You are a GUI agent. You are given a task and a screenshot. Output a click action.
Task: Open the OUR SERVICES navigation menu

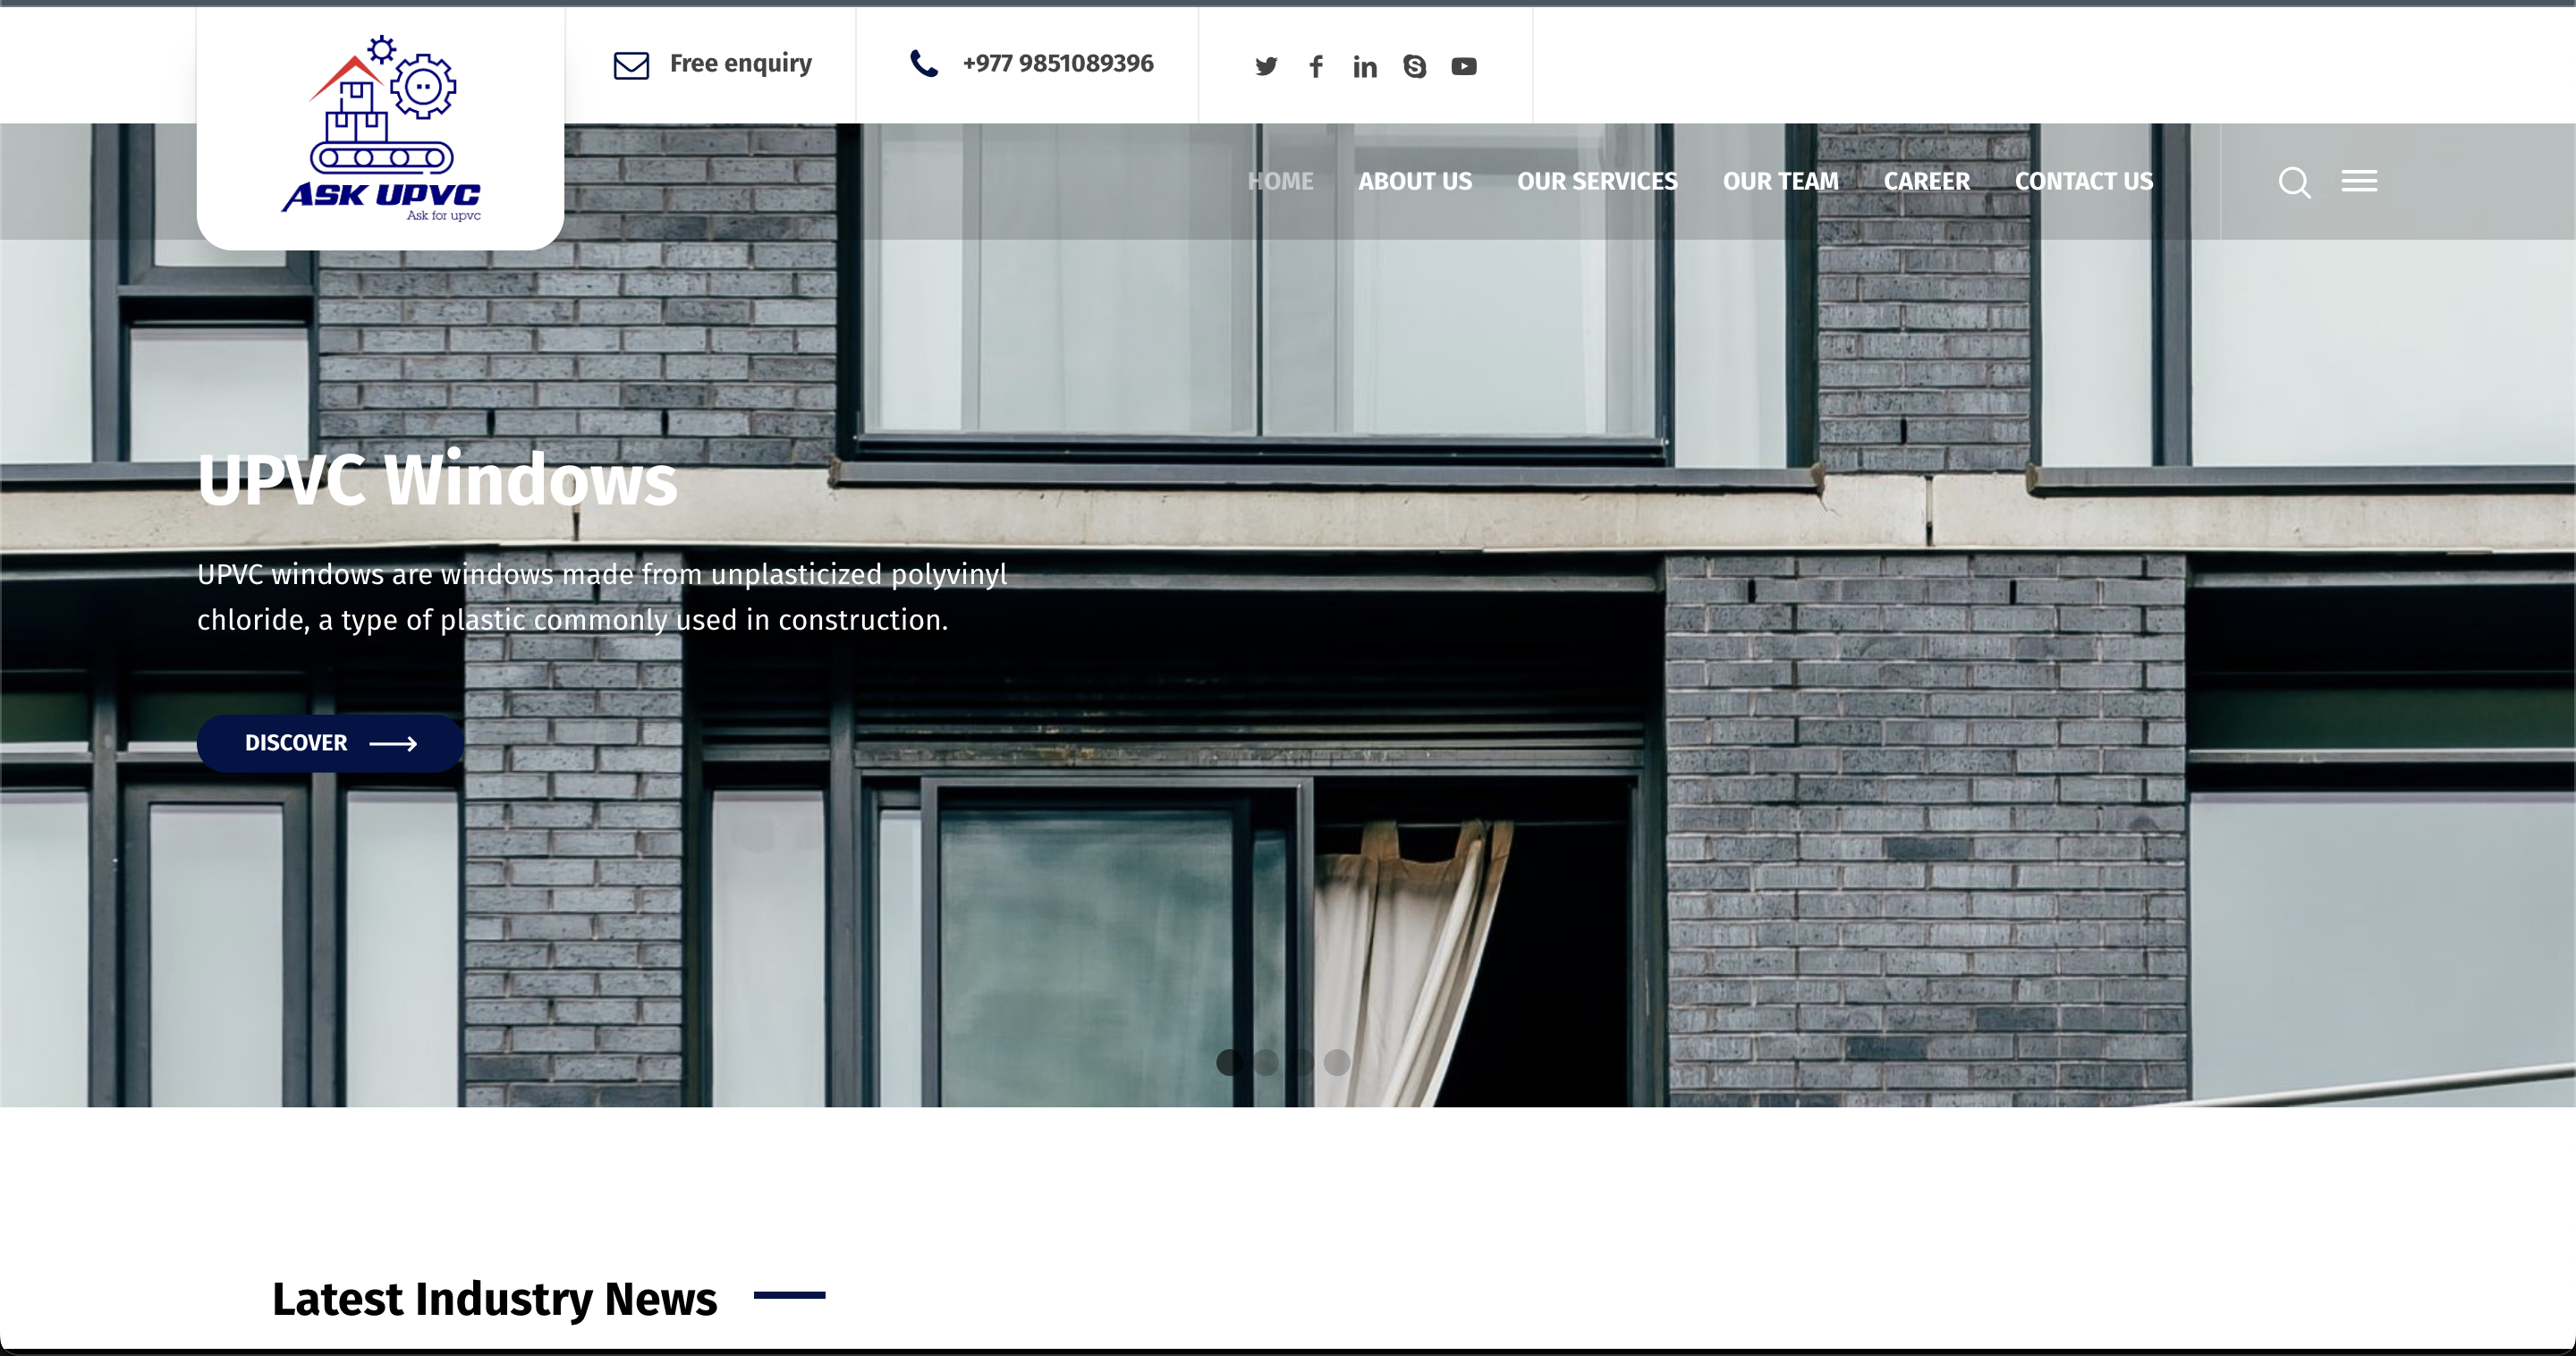[x=1597, y=181]
